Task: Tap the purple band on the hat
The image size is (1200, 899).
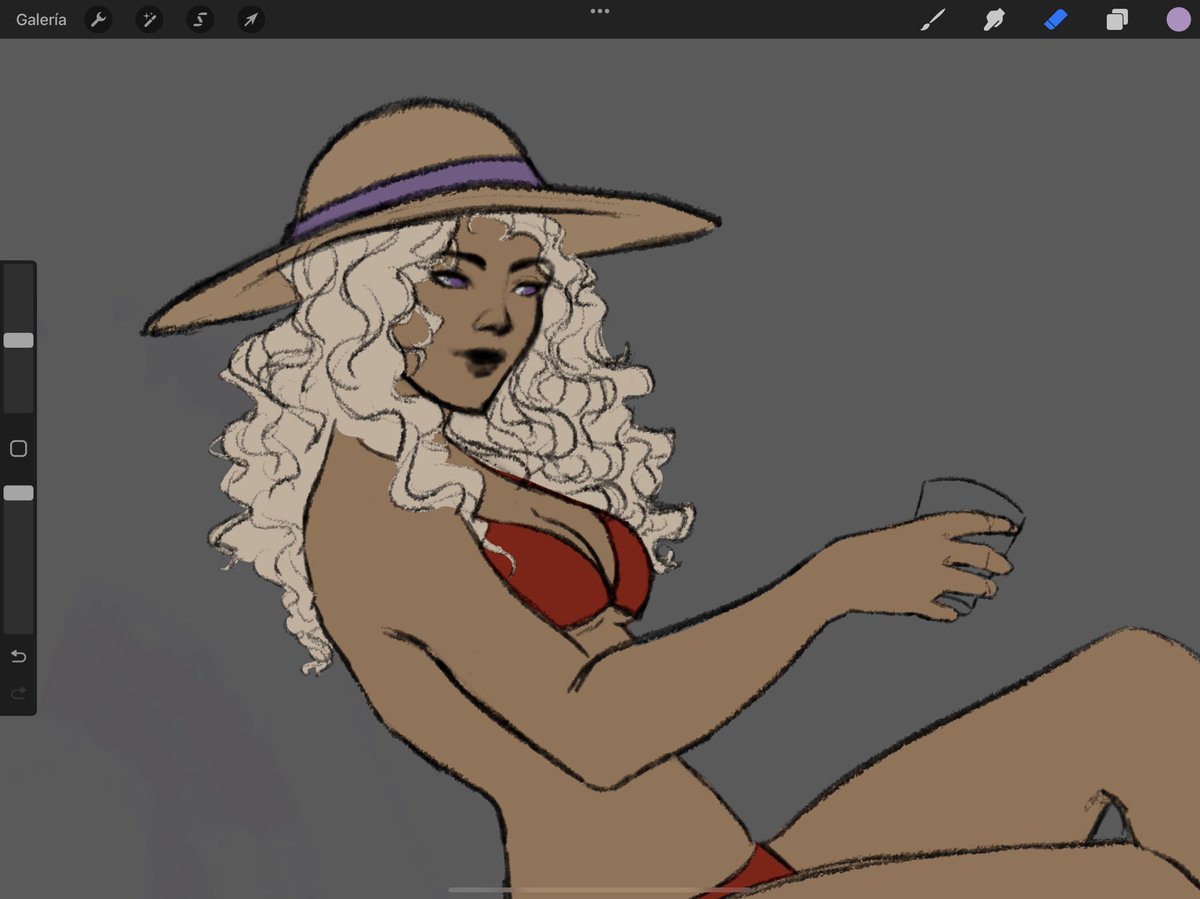Action: (415, 193)
